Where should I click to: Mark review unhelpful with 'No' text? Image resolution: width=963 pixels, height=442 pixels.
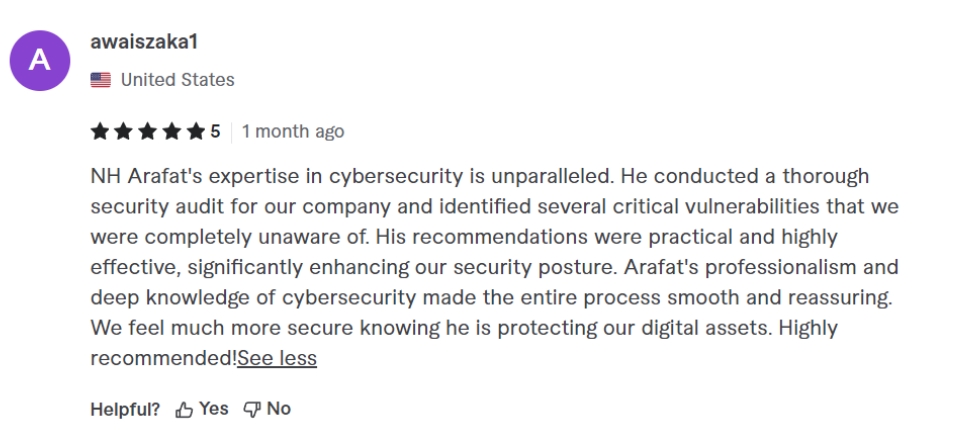click(279, 408)
